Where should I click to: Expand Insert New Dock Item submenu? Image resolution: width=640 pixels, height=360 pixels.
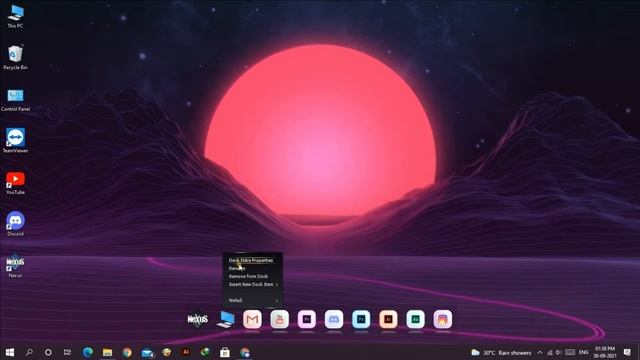(x=253, y=284)
